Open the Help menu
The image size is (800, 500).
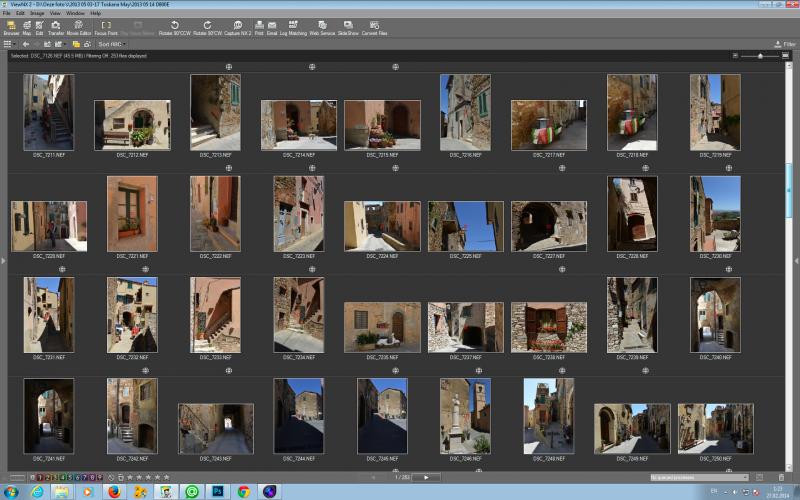[x=95, y=13]
